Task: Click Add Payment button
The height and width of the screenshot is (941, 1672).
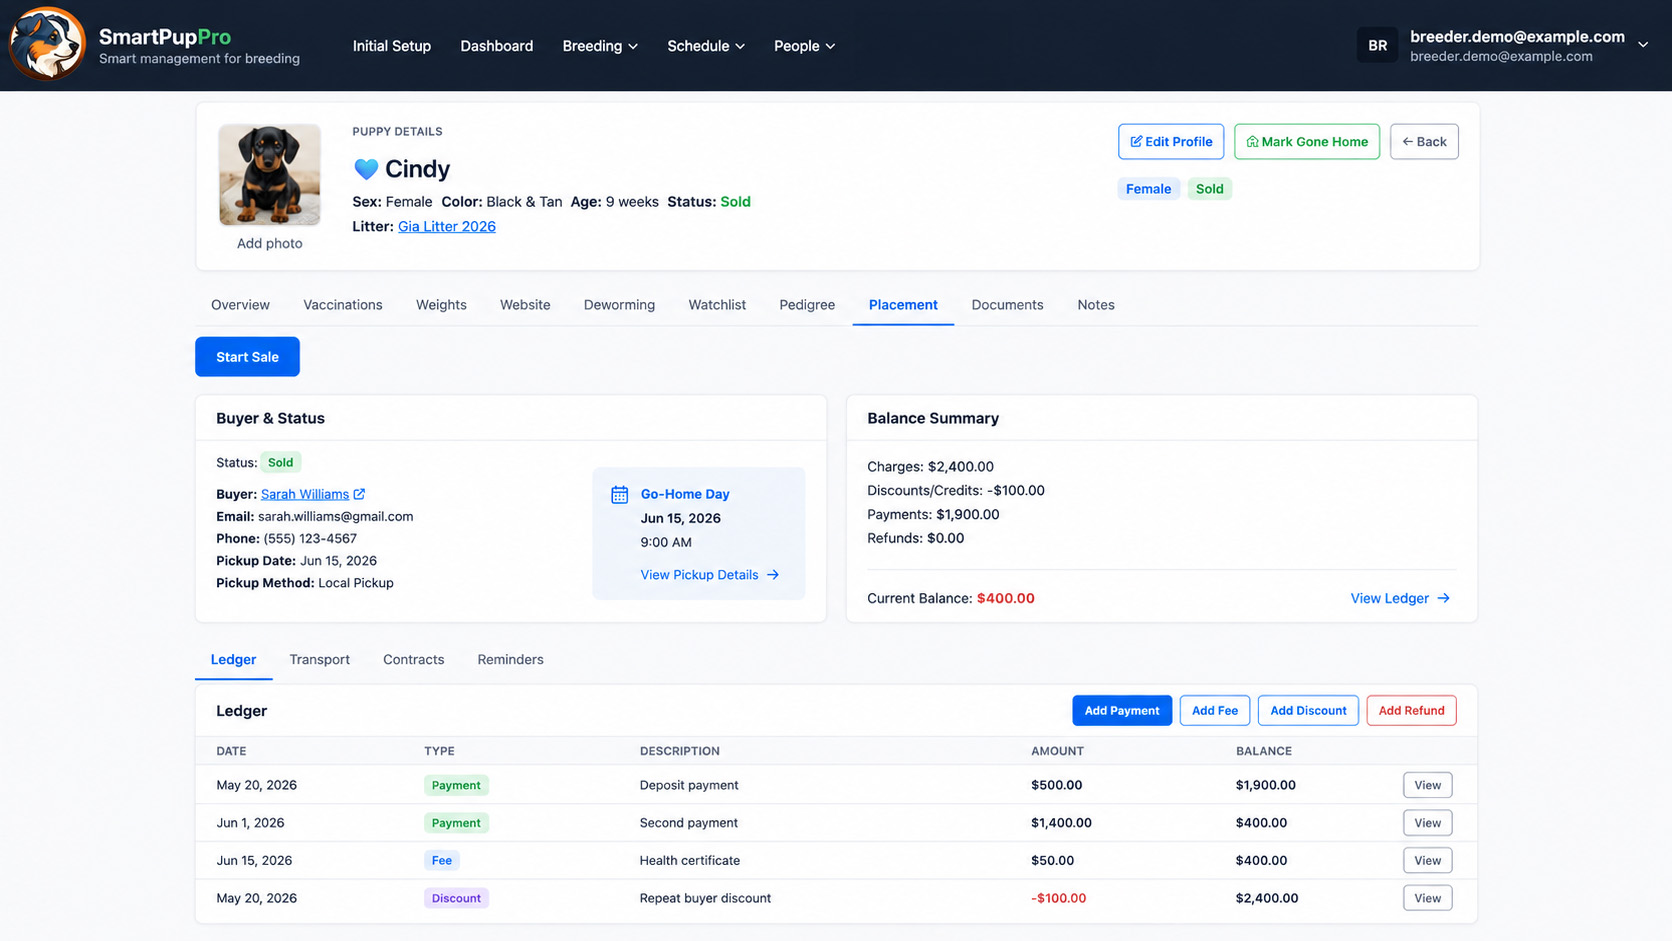Action: pyautogui.click(x=1122, y=711)
